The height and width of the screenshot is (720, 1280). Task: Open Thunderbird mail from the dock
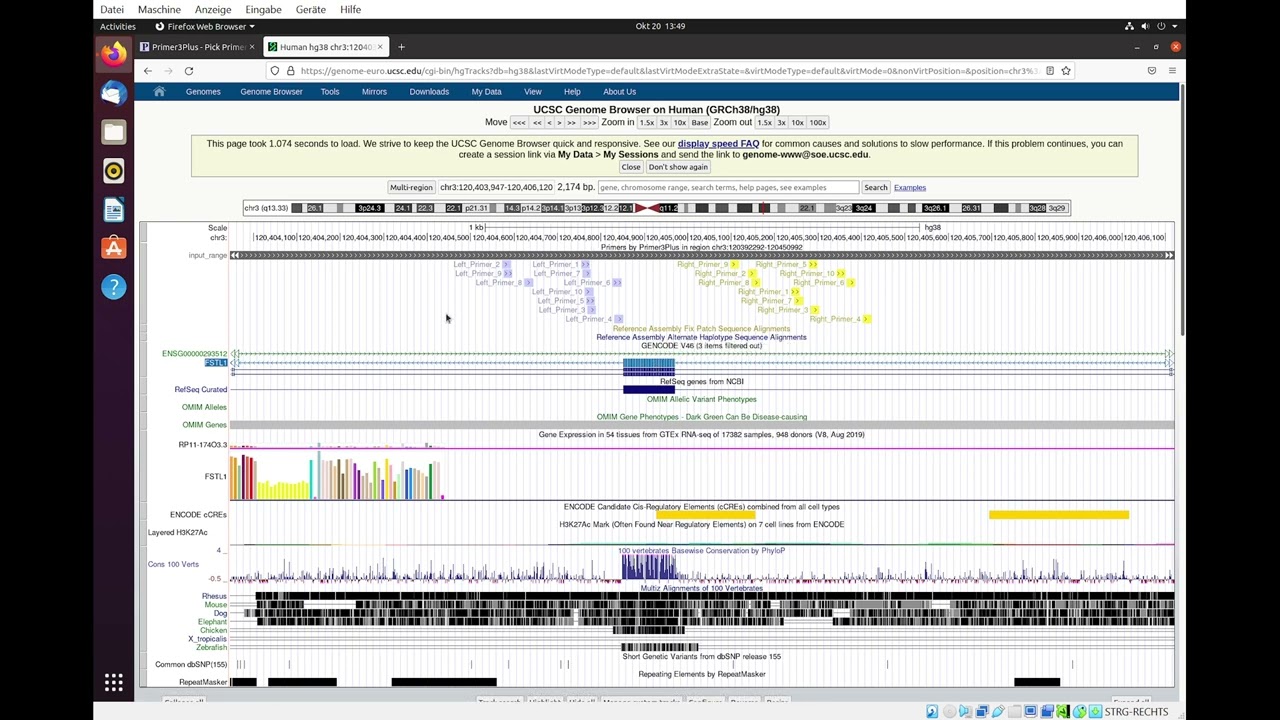click(x=114, y=93)
